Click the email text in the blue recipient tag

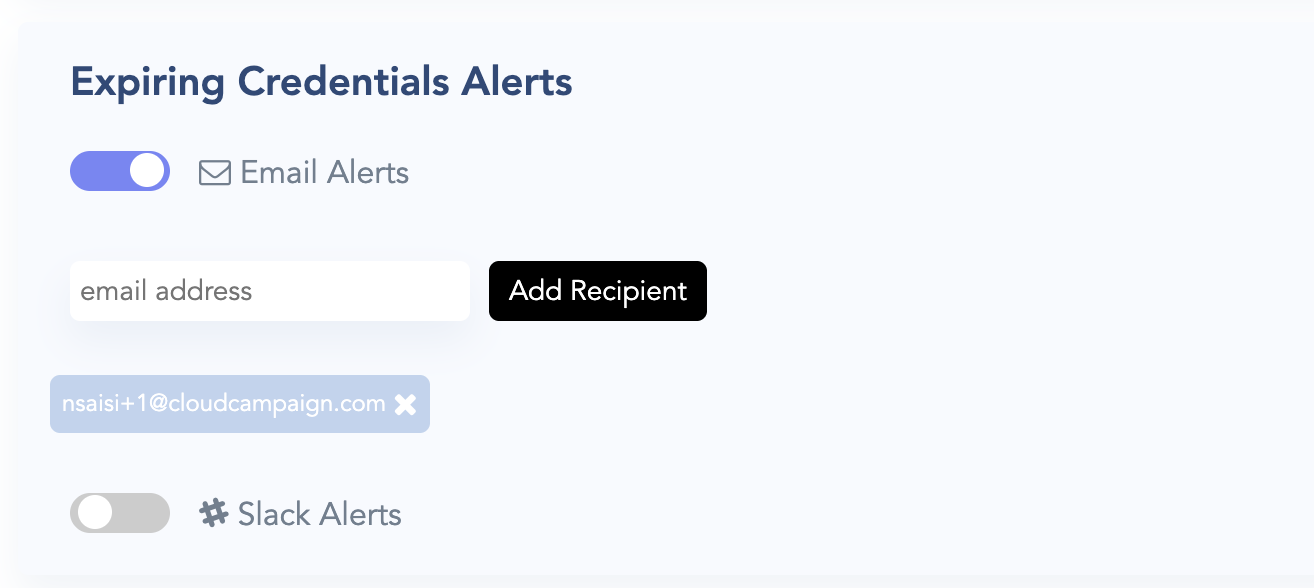coord(224,404)
